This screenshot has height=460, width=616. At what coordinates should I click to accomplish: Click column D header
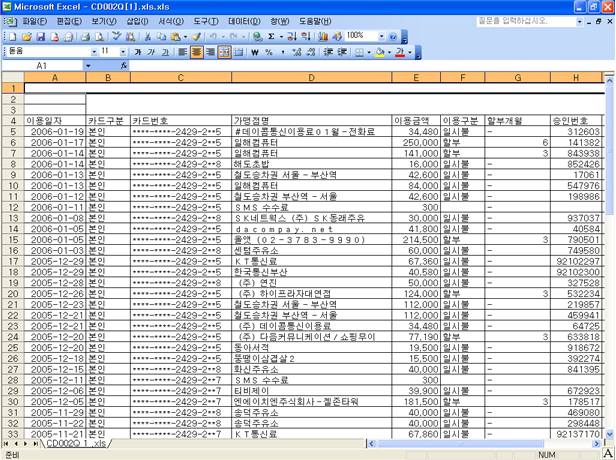click(x=311, y=78)
